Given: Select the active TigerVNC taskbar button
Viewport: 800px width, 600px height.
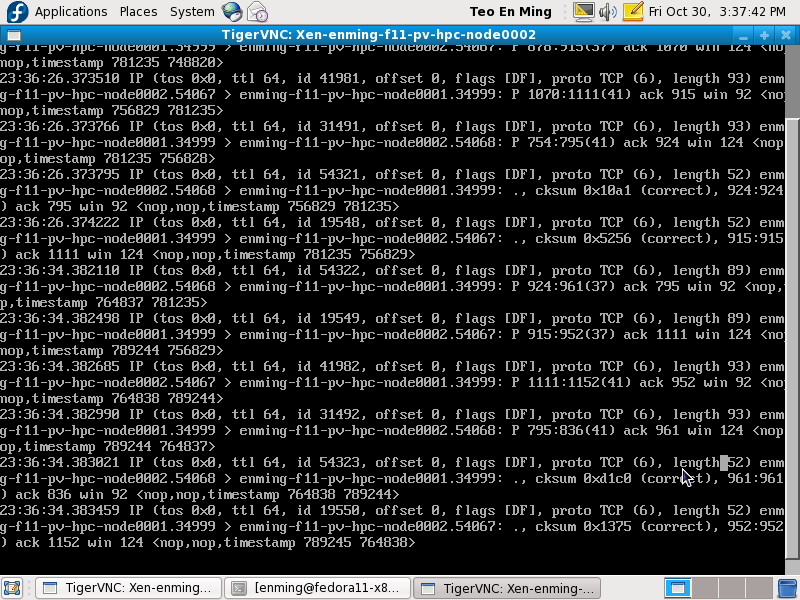Looking at the screenshot, I should (507, 588).
